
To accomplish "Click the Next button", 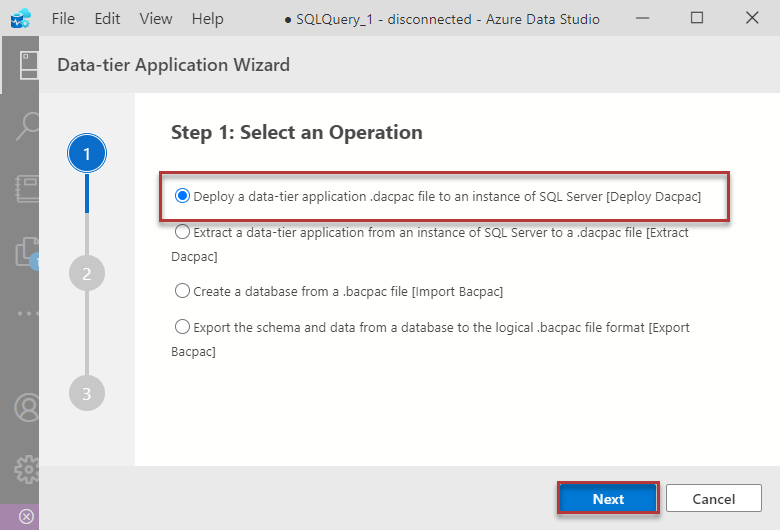I will coord(608,499).
